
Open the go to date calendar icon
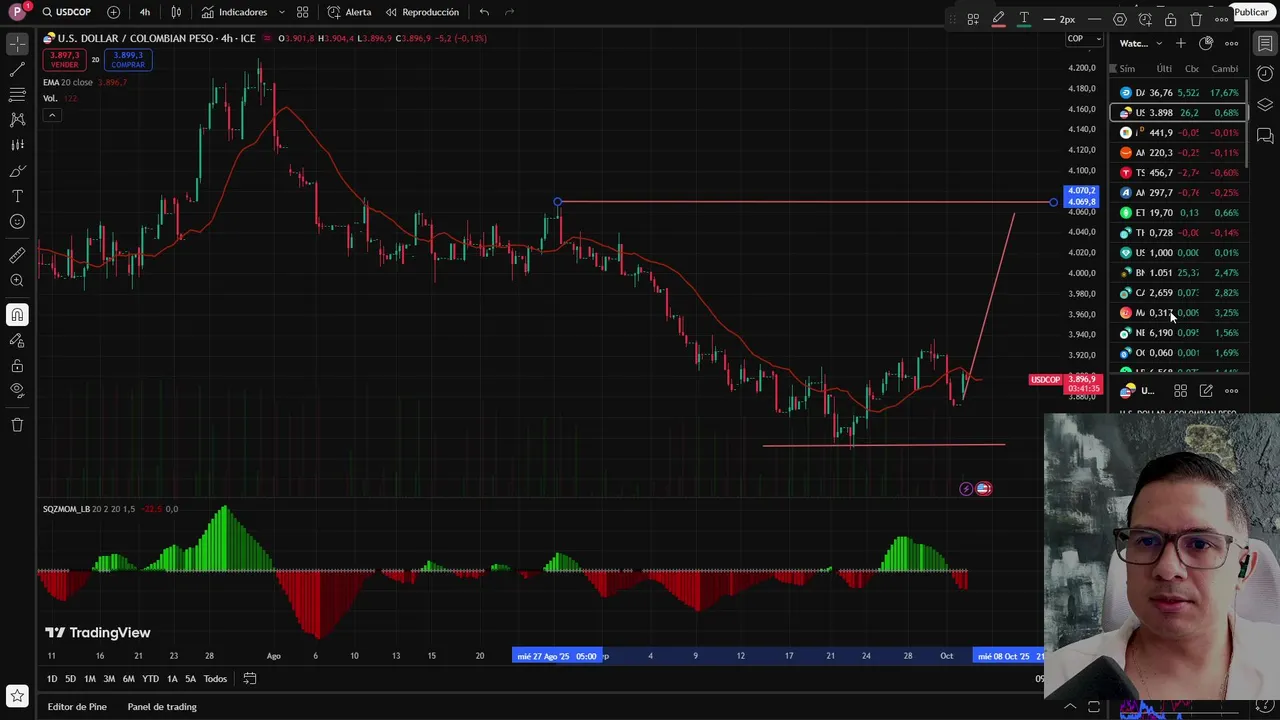point(250,679)
